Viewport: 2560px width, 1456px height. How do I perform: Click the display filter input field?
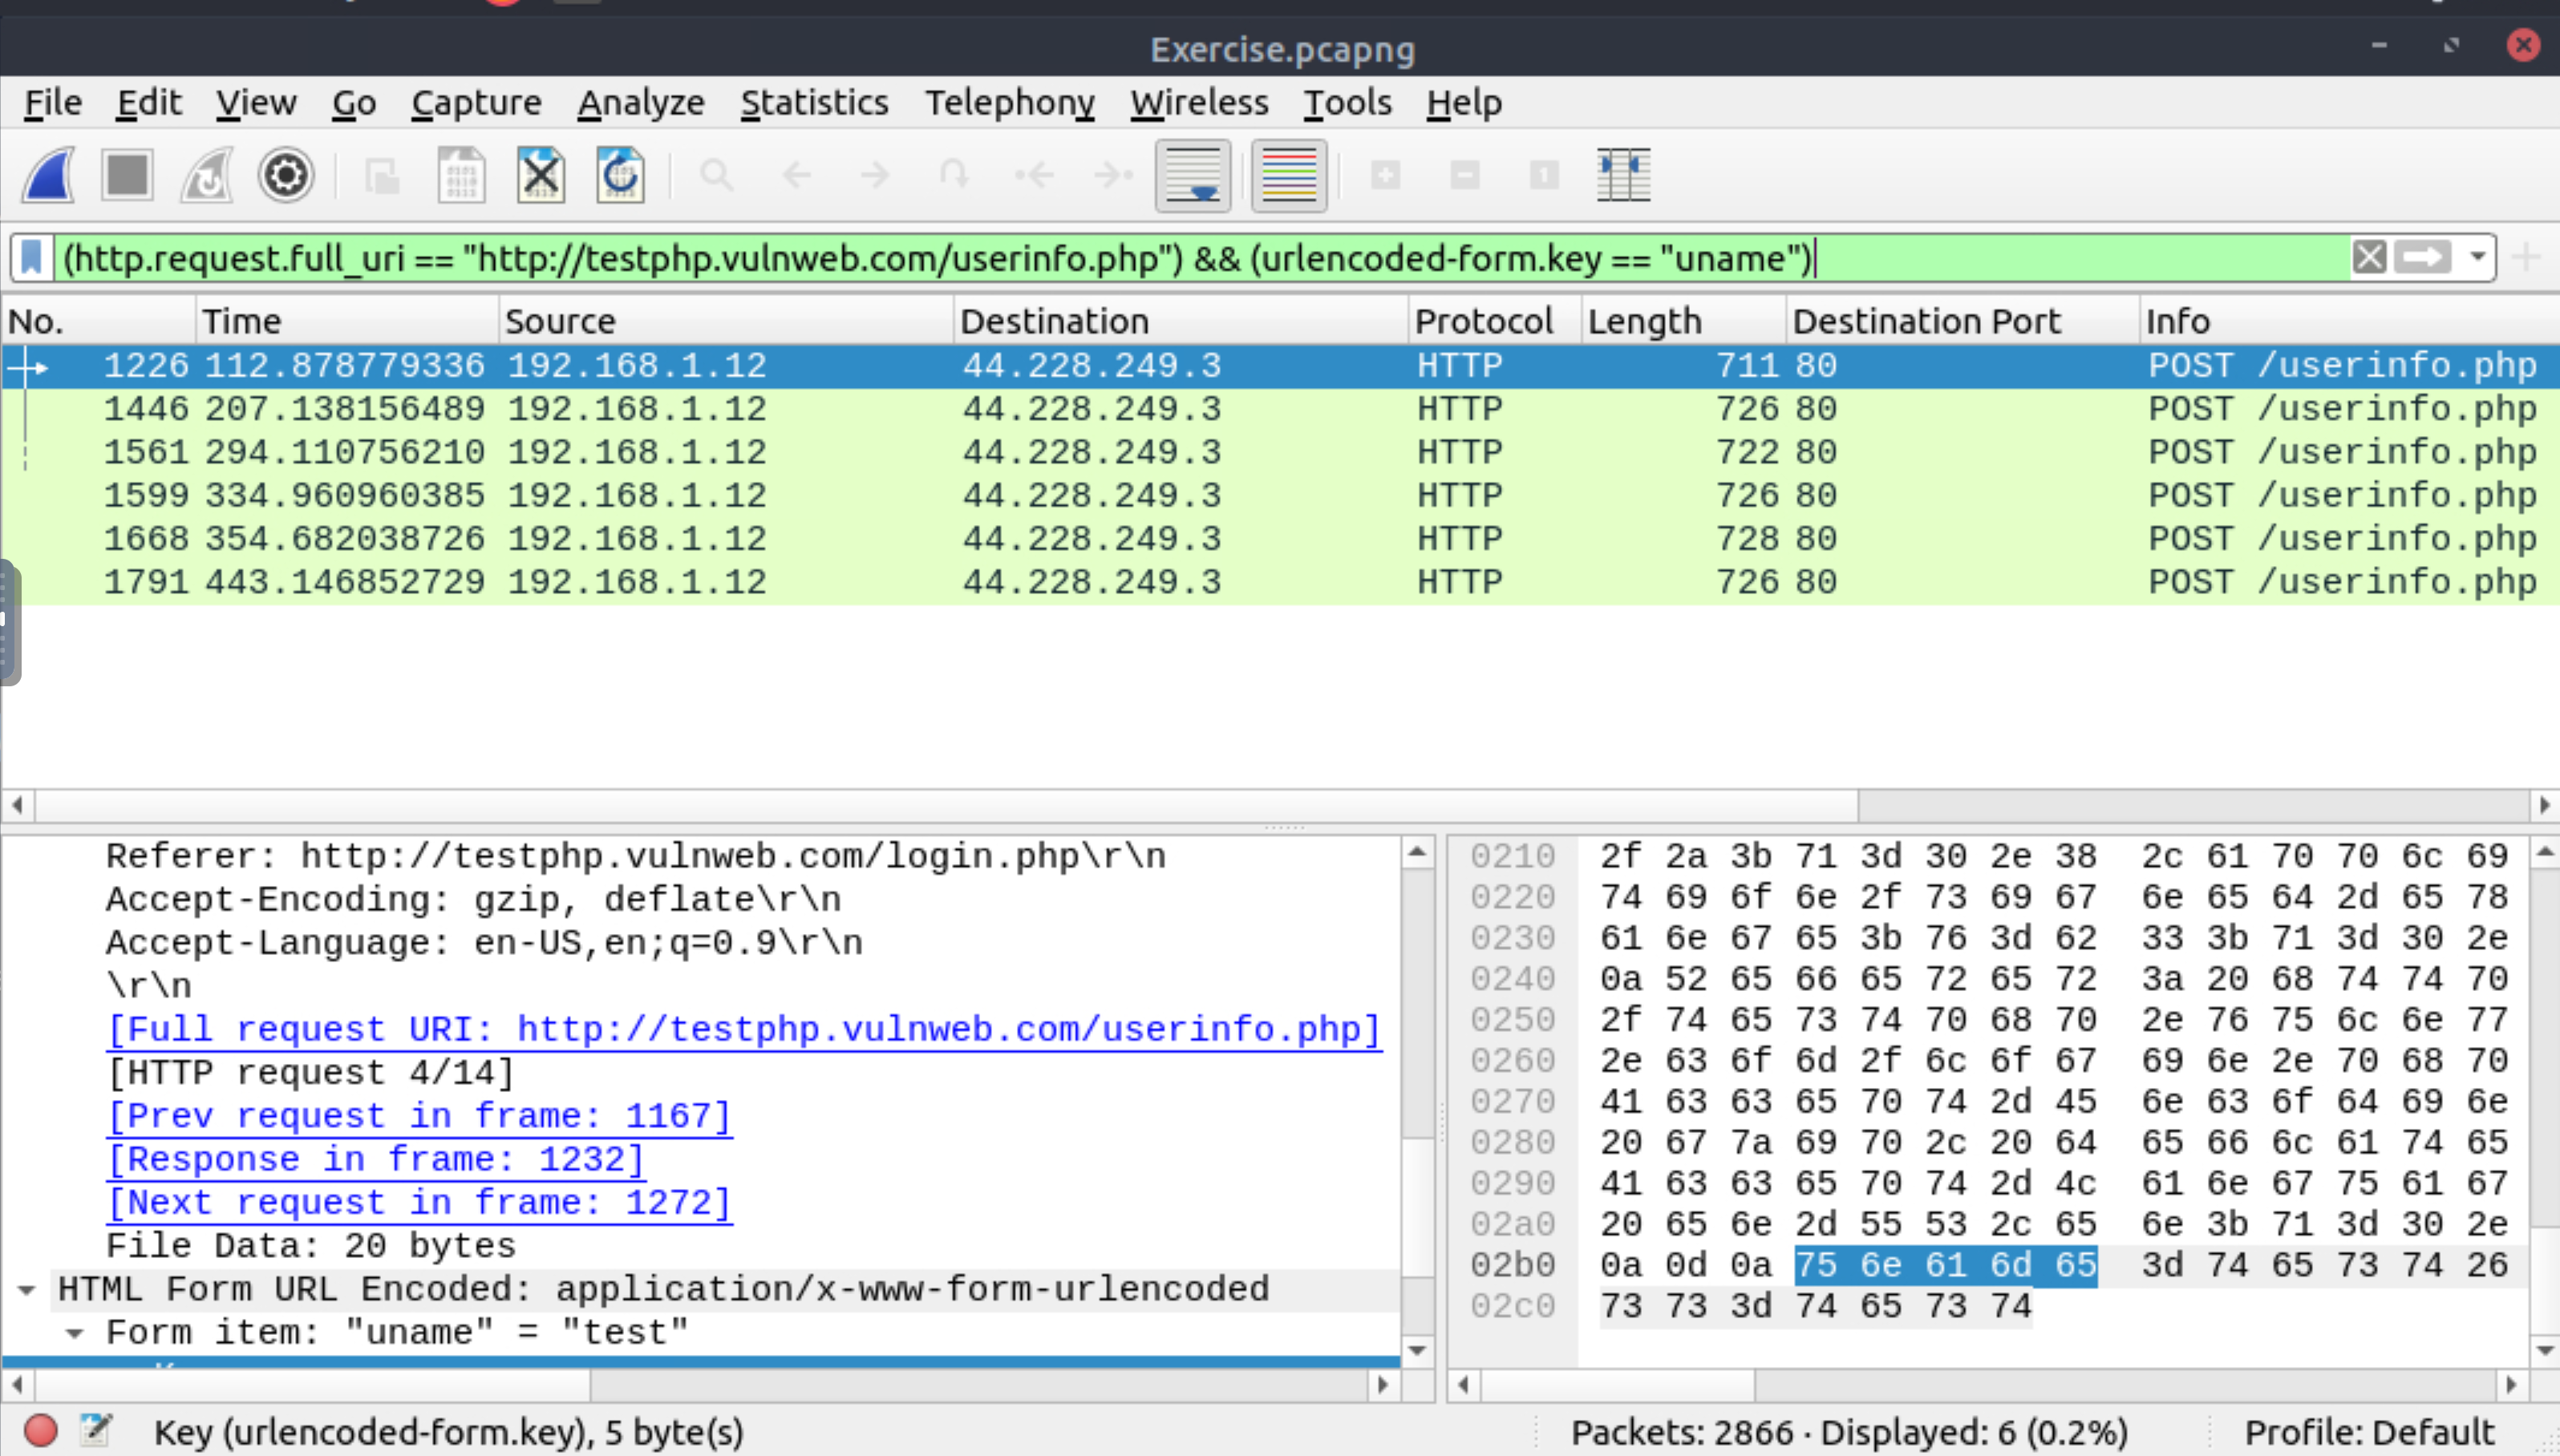pos(1201,258)
